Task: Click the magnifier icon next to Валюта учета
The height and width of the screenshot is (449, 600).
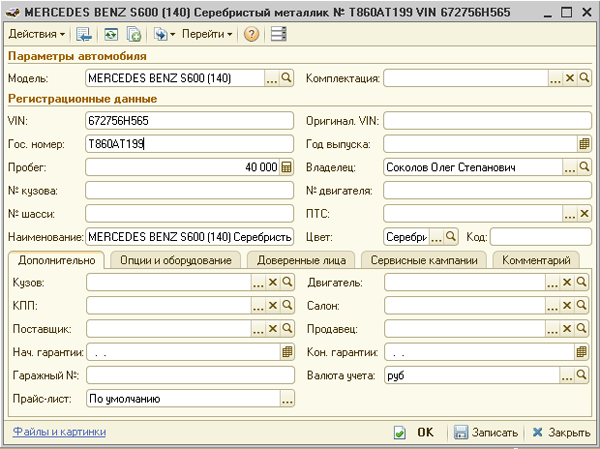Action: coord(582,375)
